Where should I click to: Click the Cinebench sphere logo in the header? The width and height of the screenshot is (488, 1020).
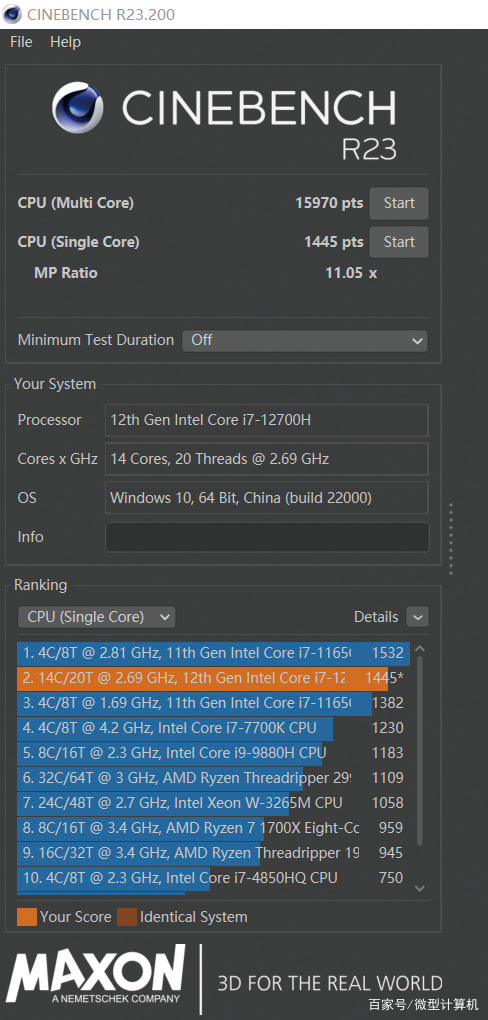[x=78, y=108]
